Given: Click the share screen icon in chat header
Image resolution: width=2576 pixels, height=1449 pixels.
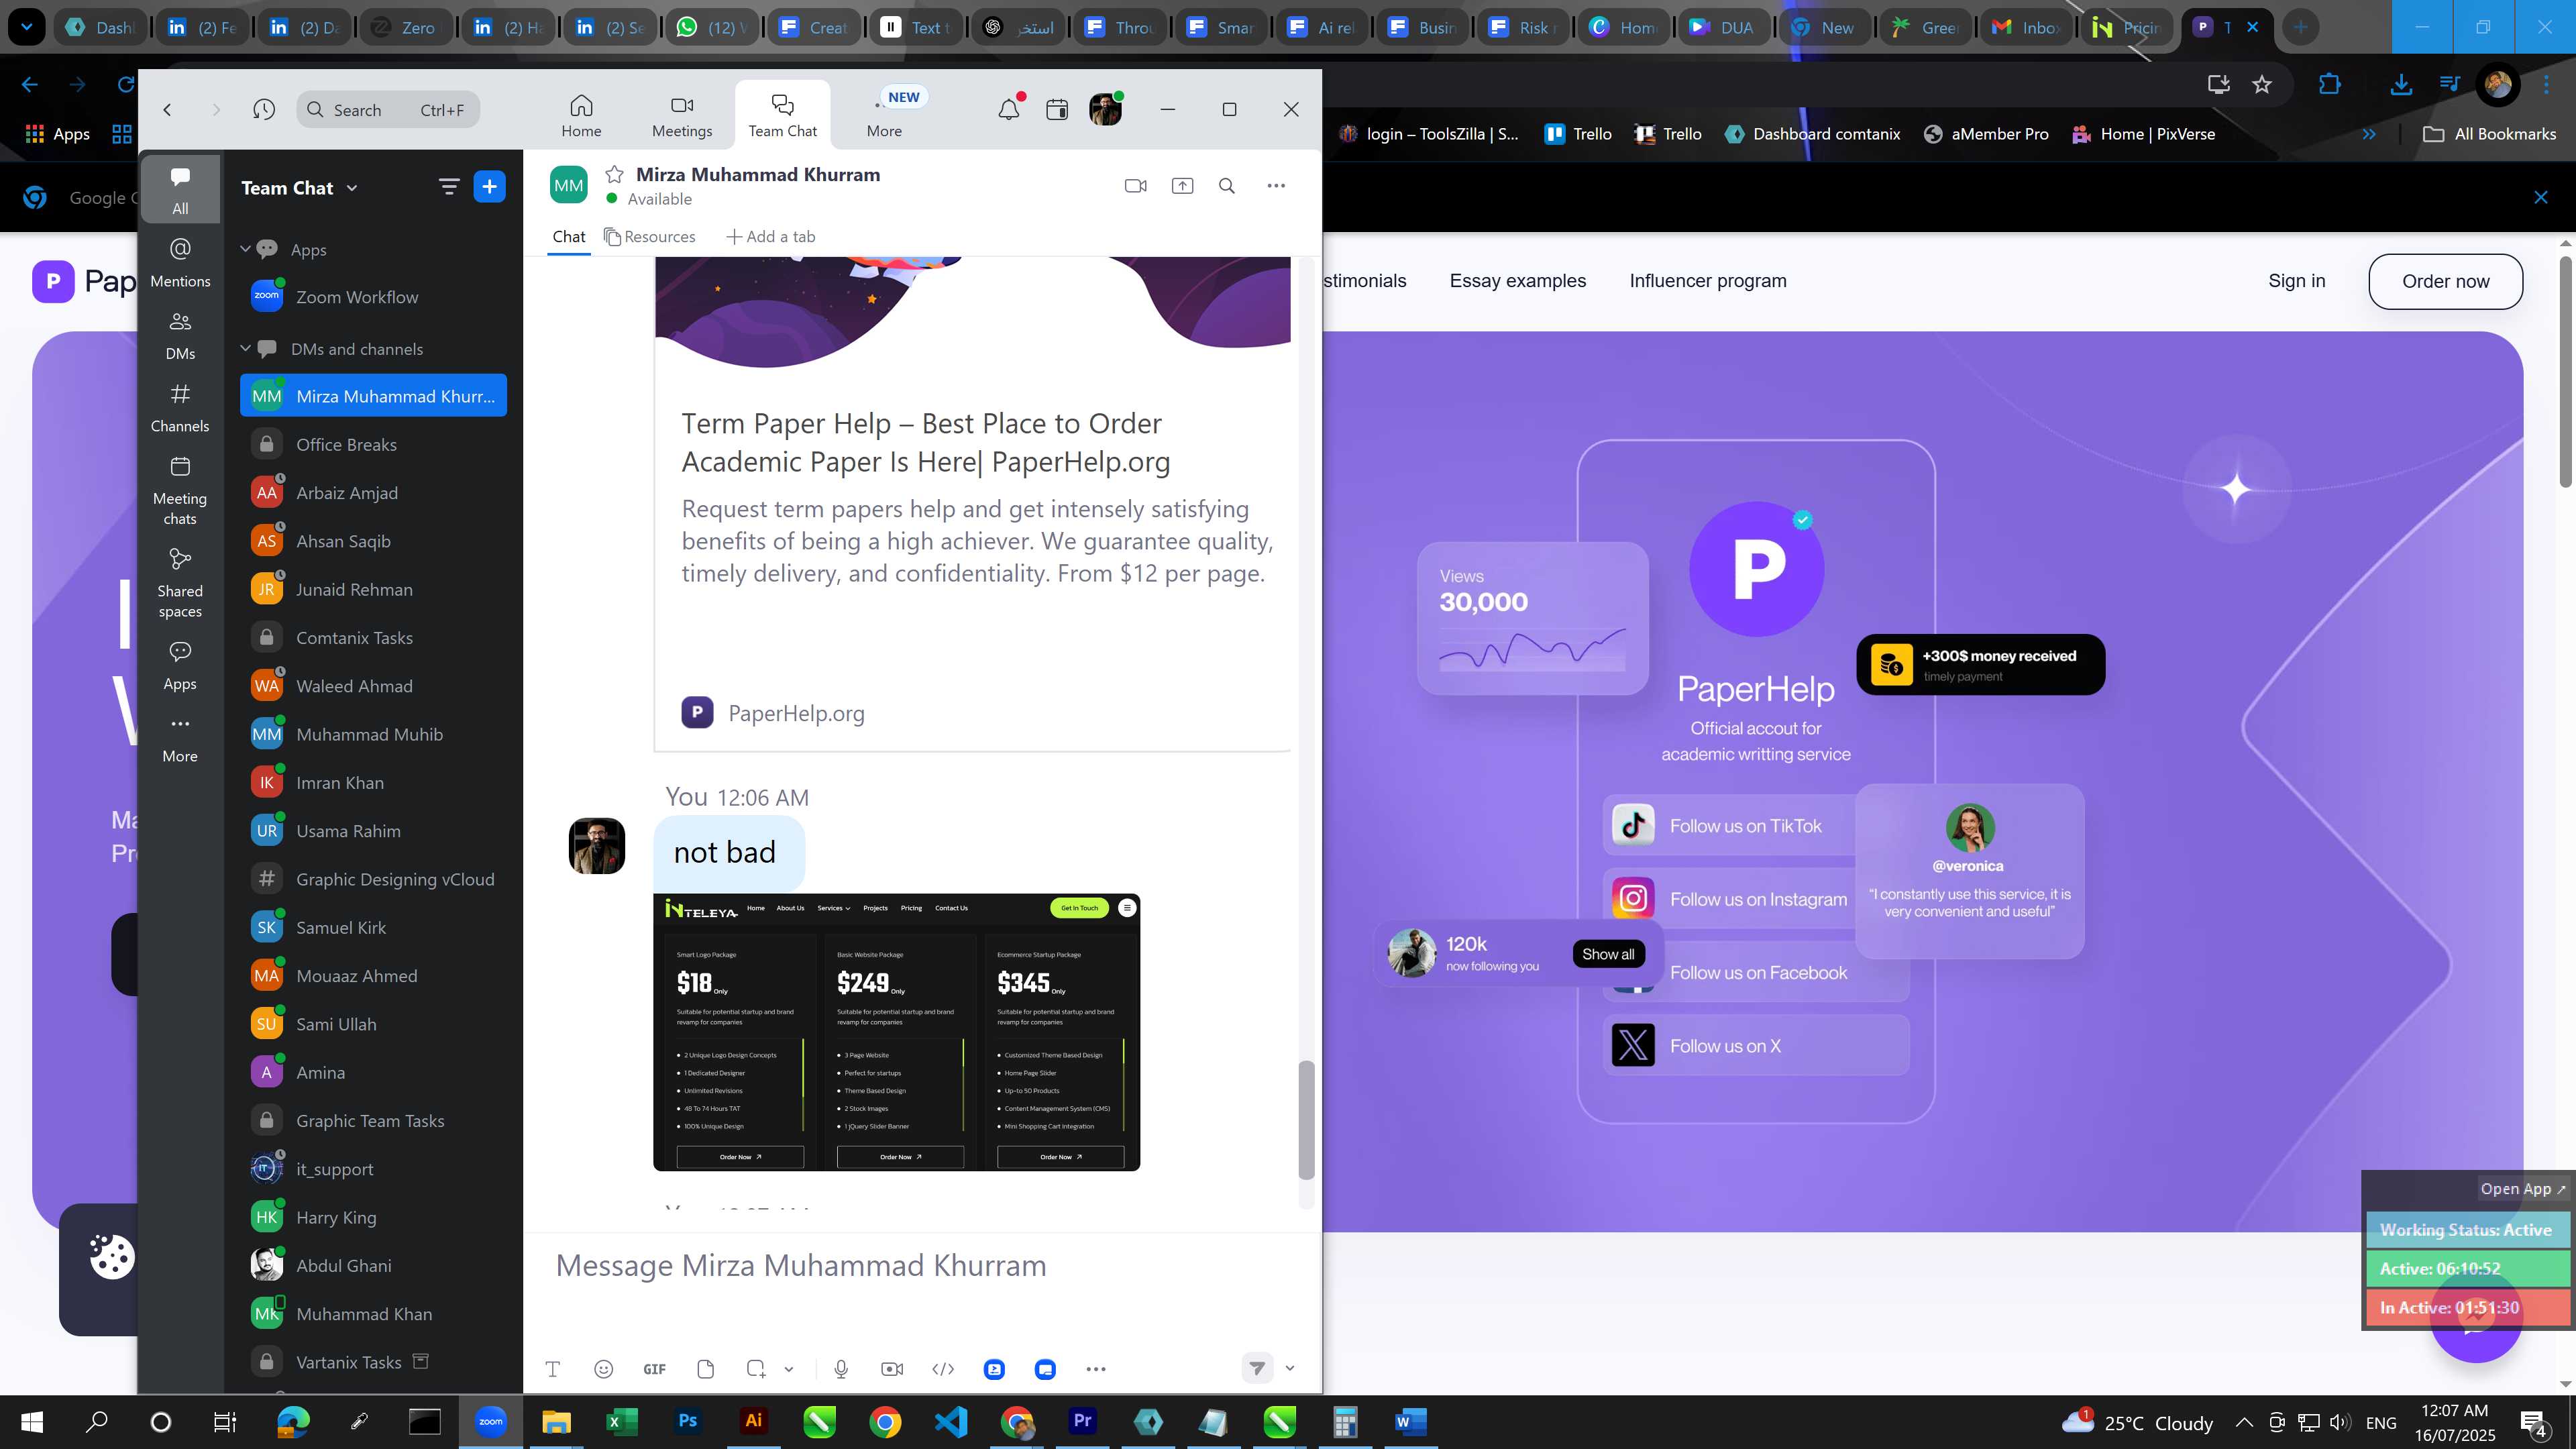Looking at the screenshot, I should pos(1182,186).
